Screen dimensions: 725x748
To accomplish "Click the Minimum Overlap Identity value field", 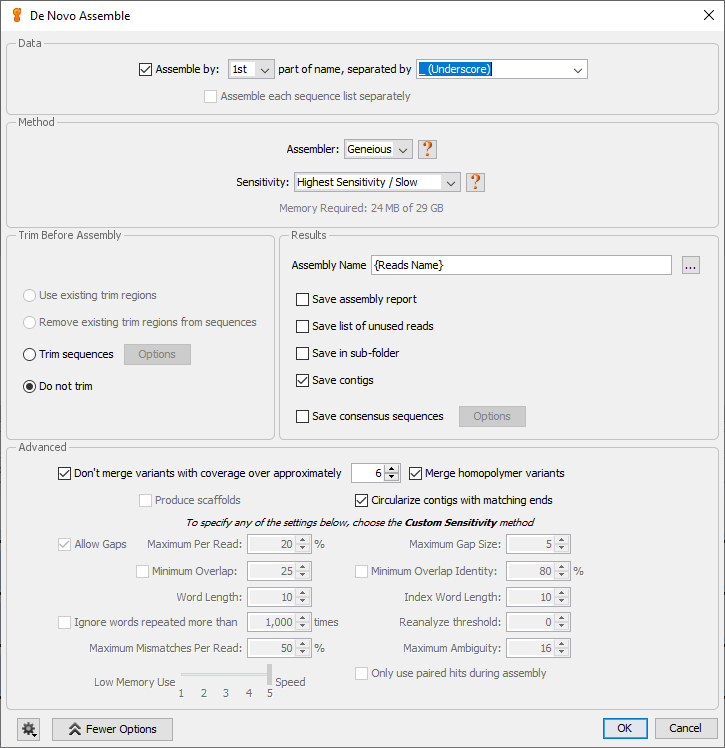I will 530,571.
